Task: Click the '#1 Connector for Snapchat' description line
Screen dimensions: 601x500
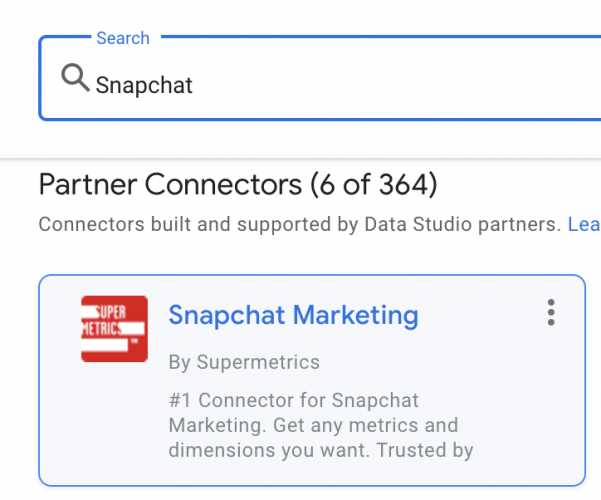Action: point(294,401)
